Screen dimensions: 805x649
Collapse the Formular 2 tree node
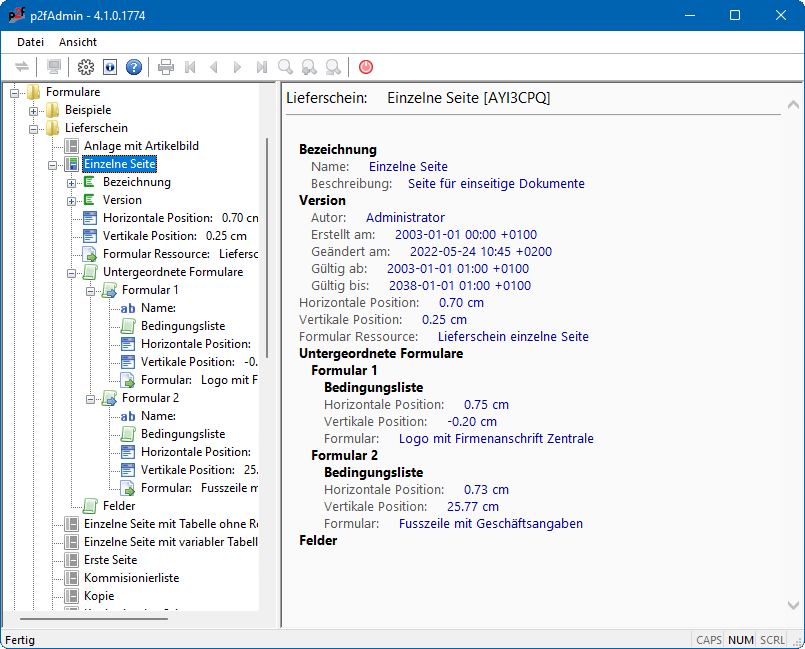coord(90,398)
